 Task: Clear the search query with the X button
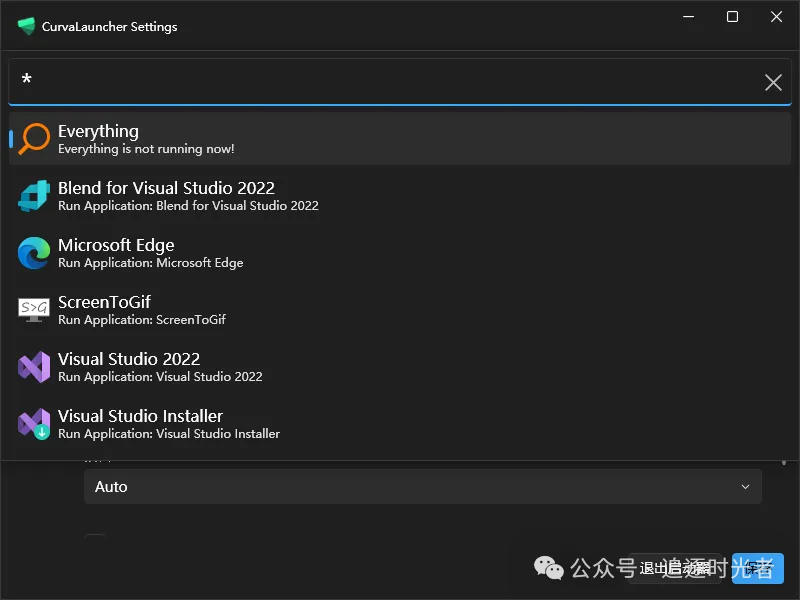click(773, 82)
